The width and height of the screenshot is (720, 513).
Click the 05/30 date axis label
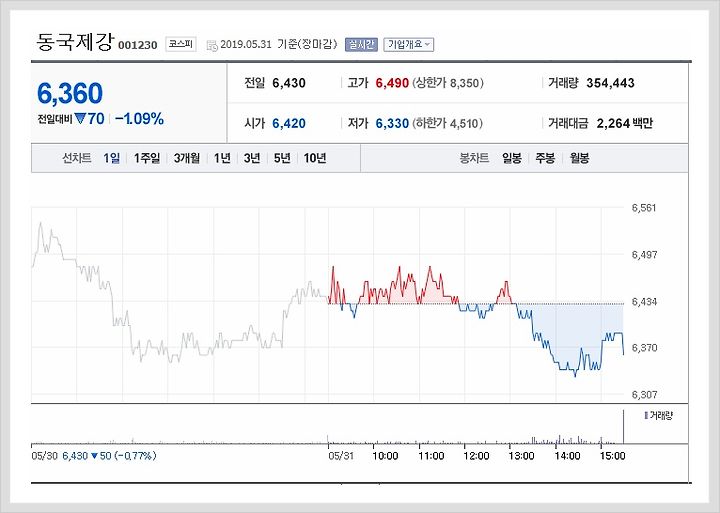click(x=44, y=456)
